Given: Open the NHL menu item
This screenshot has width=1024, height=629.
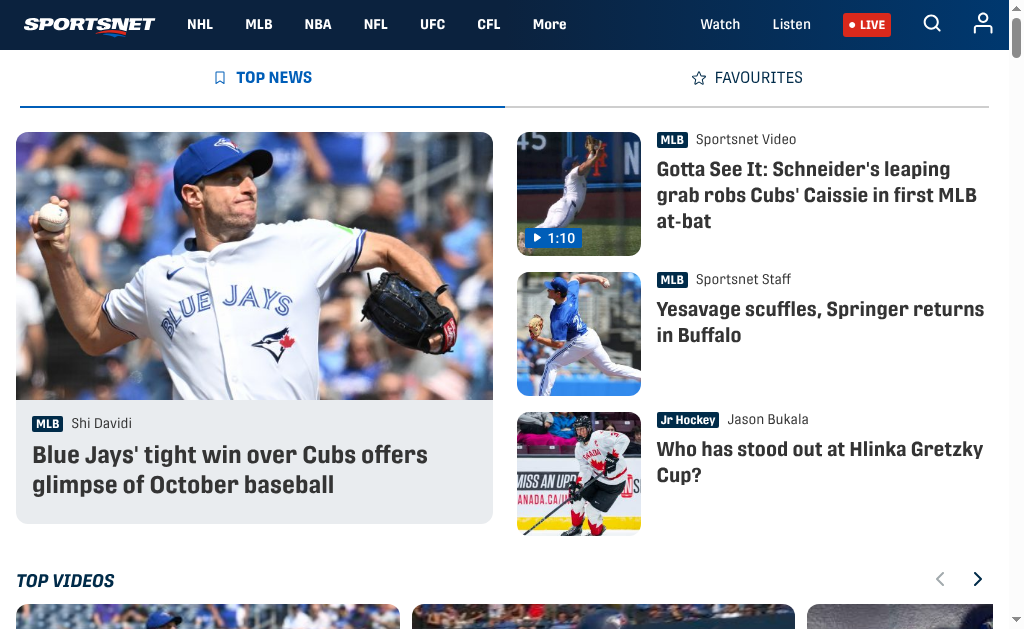Looking at the screenshot, I should (200, 25).
